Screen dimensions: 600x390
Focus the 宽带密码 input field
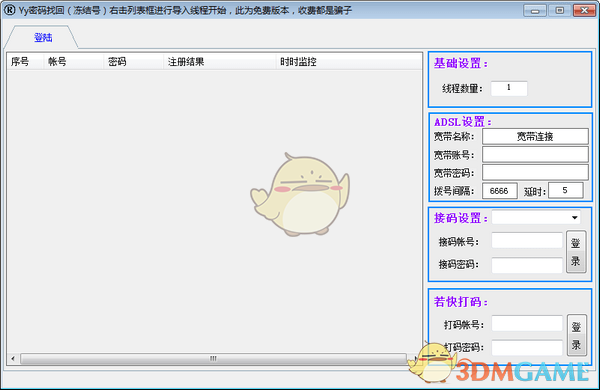(535, 173)
